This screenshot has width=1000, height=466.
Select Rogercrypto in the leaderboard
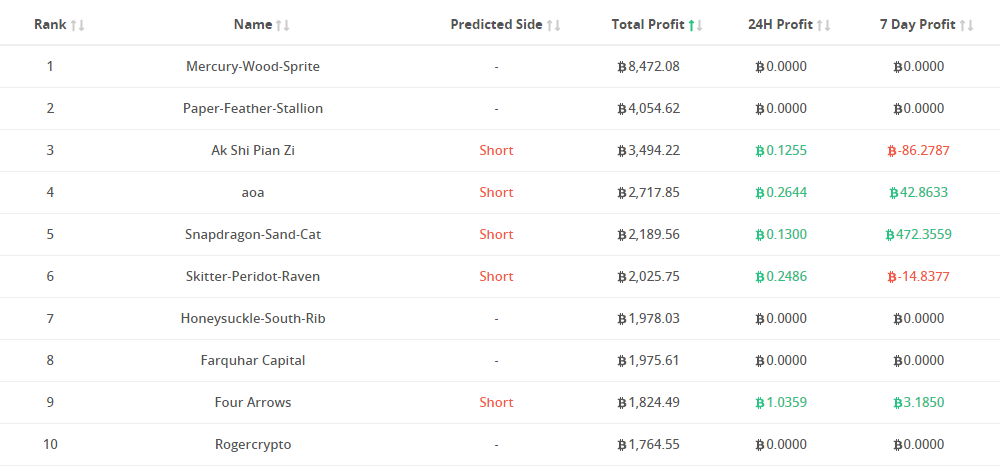click(x=253, y=444)
